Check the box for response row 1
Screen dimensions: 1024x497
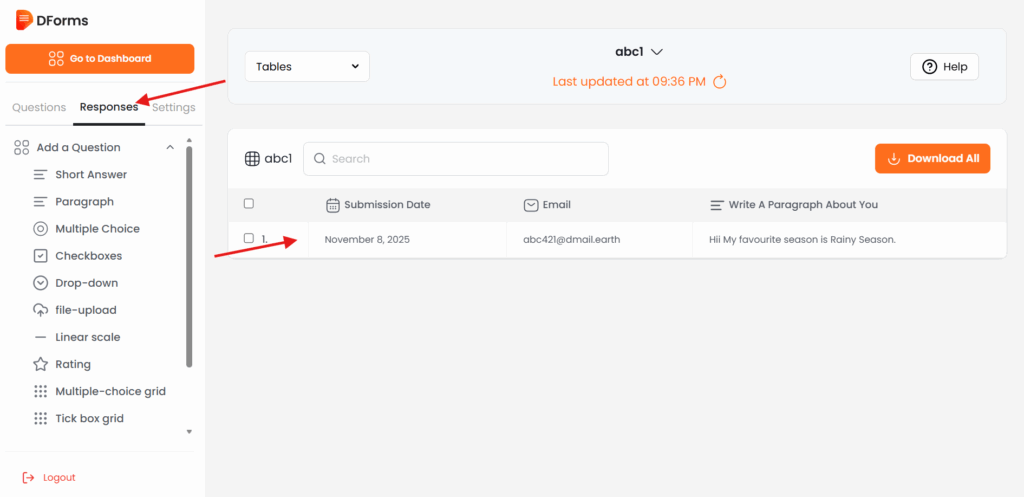click(x=249, y=238)
